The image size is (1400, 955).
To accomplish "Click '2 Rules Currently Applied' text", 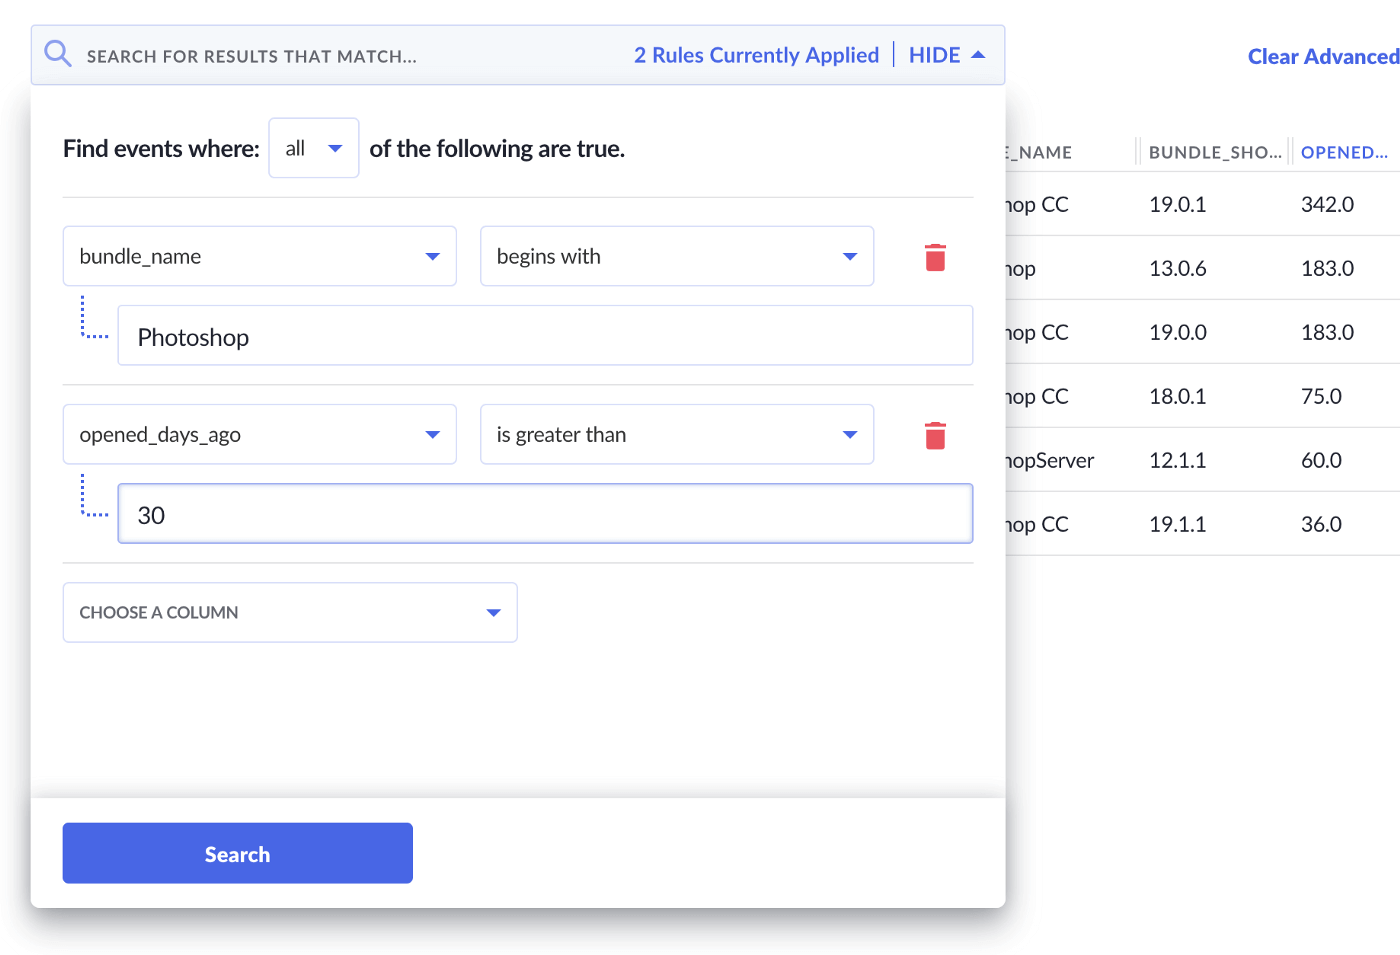I will [x=756, y=55].
